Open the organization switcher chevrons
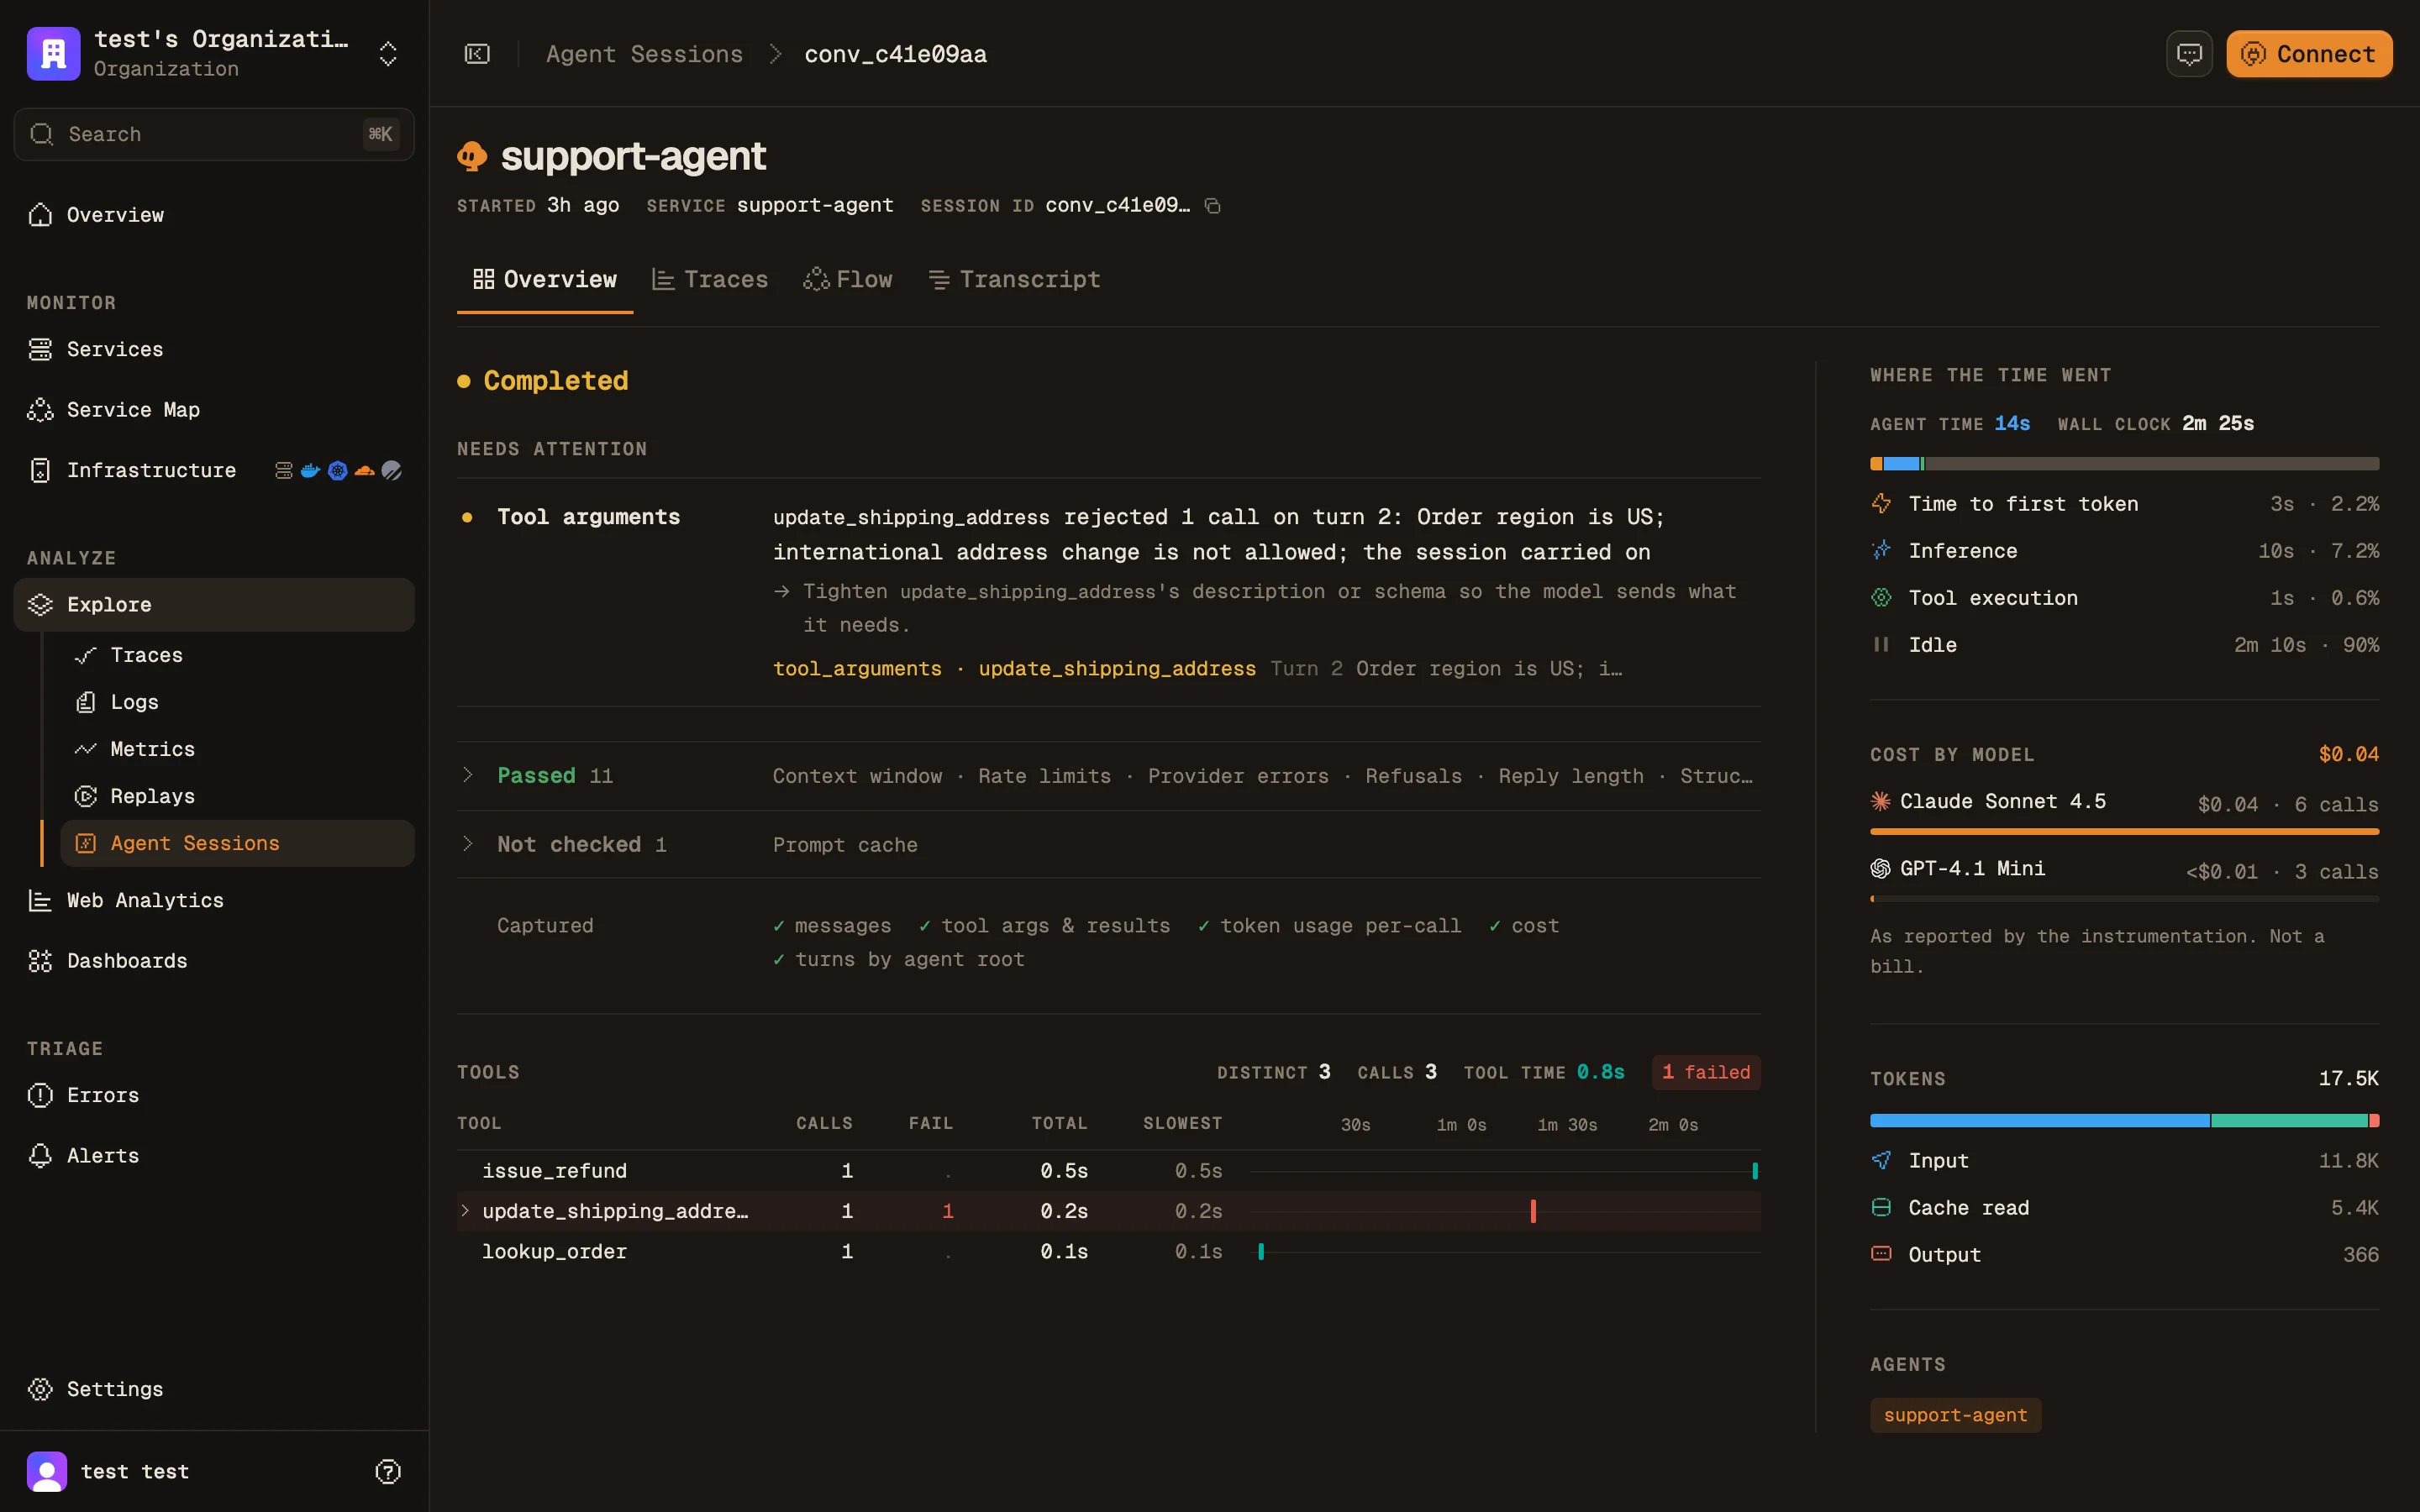 [x=388, y=53]
